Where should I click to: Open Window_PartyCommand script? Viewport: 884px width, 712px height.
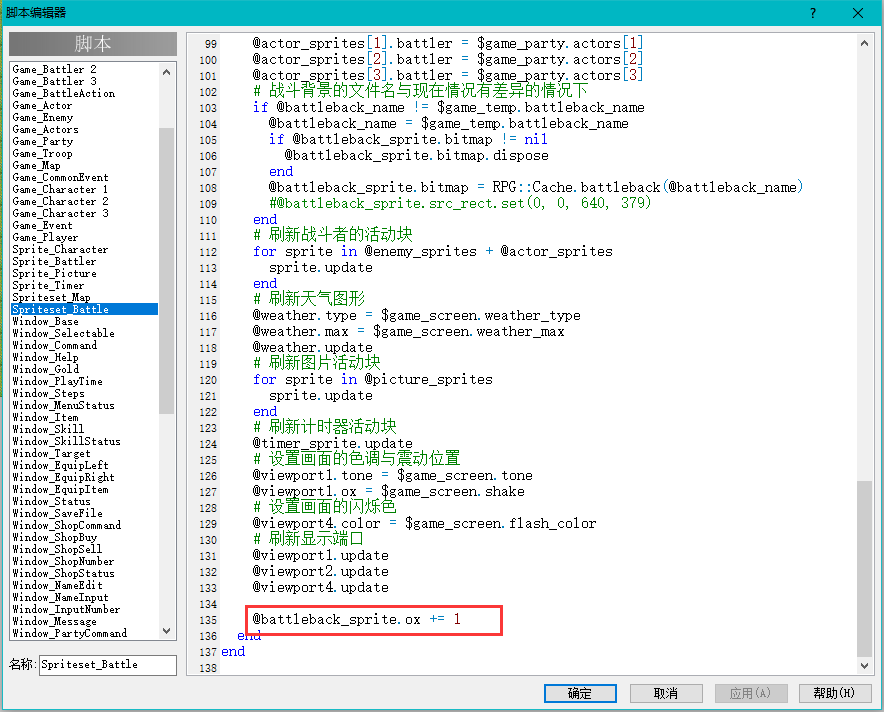click(69, 633)
